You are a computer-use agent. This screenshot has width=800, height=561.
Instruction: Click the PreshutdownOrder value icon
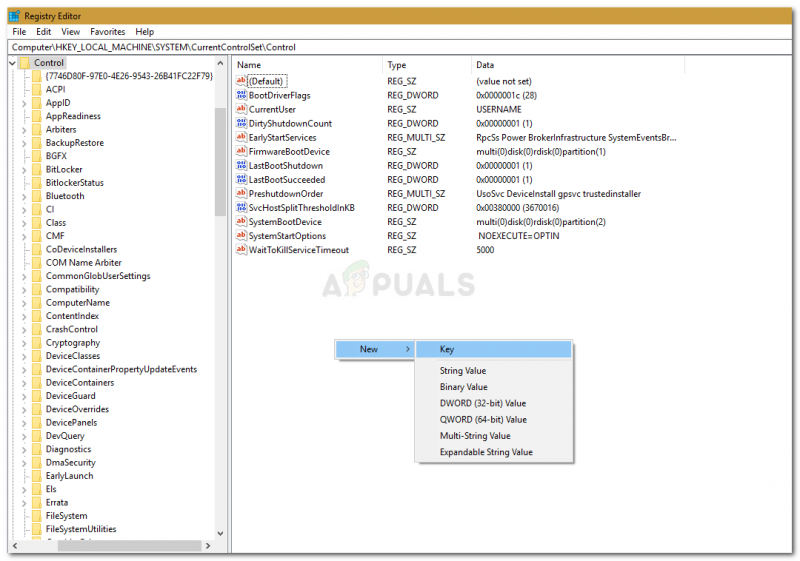click(x=241, y=193)
